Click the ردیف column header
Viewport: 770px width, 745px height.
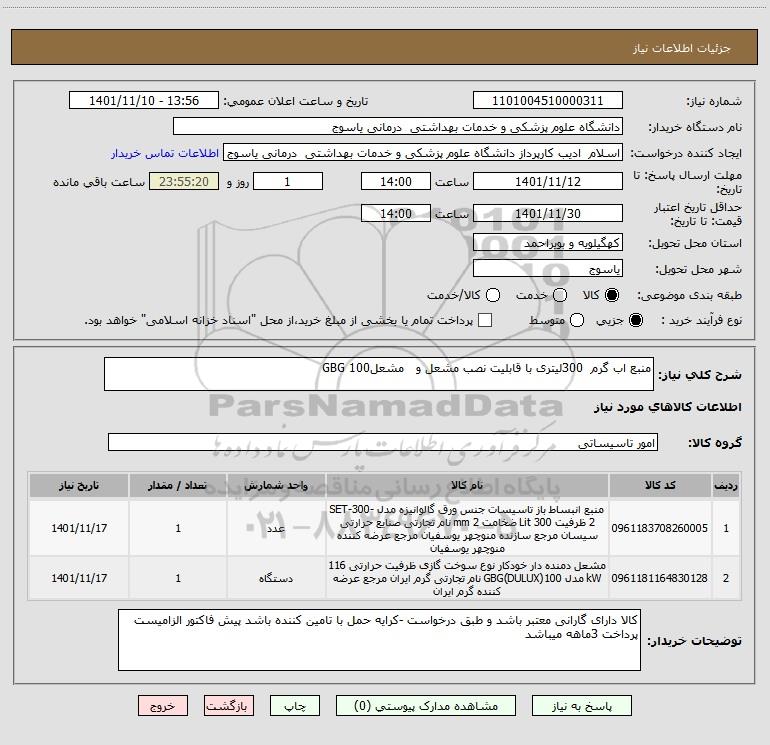[726, 485]
